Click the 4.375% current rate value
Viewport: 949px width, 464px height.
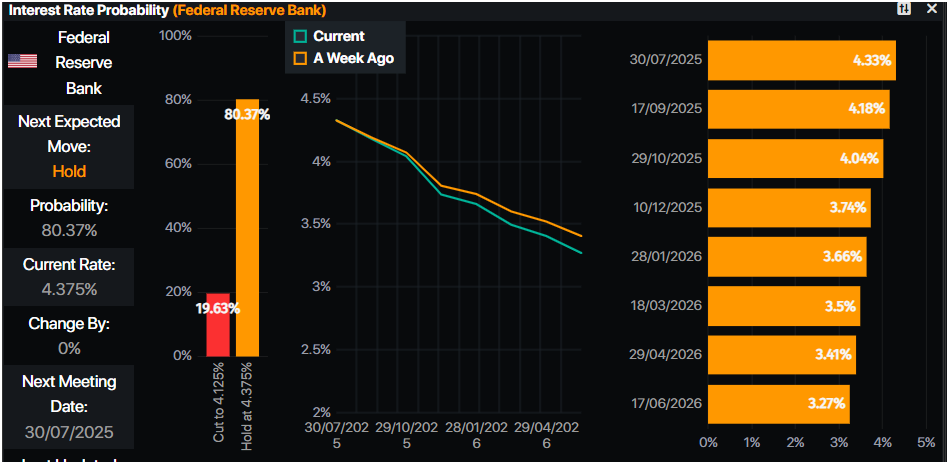69,290
